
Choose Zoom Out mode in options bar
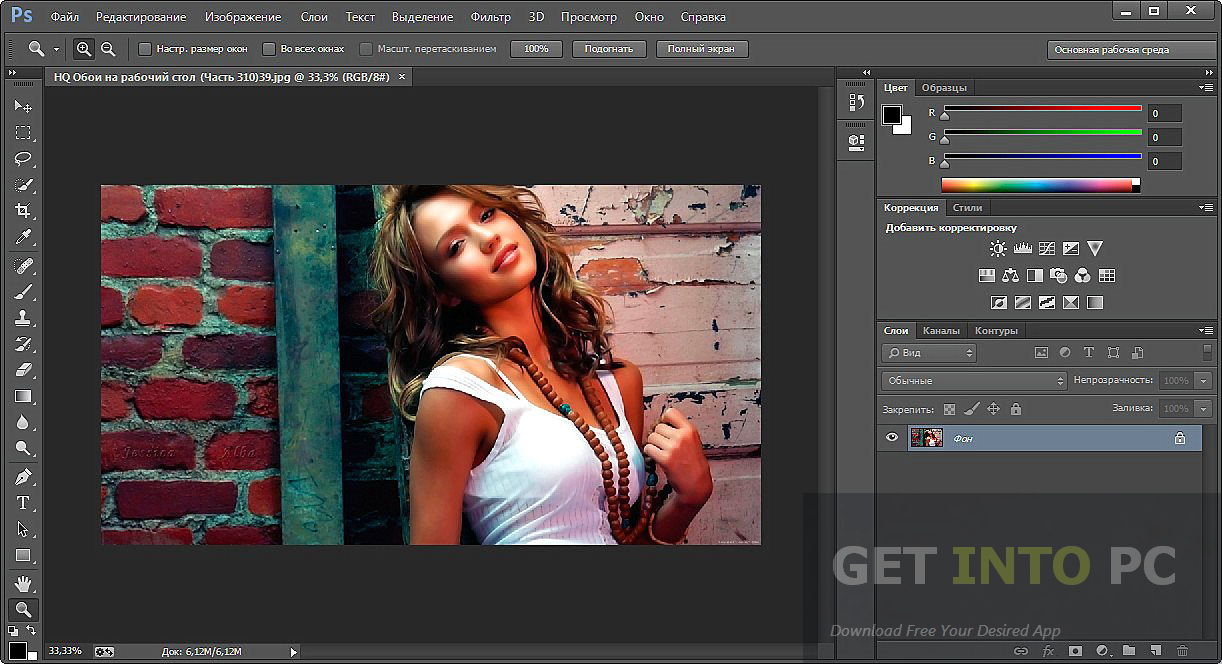[x=108, y=49]
